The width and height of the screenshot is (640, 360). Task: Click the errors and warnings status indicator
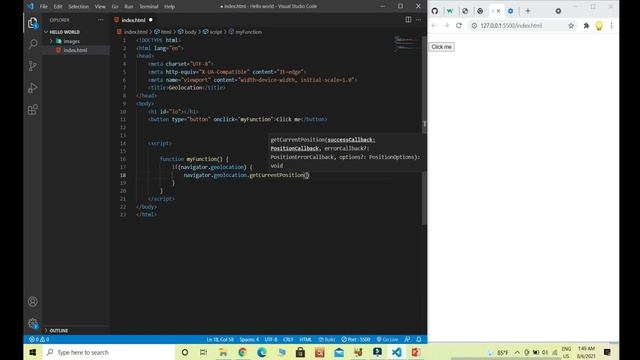(39, 340)
